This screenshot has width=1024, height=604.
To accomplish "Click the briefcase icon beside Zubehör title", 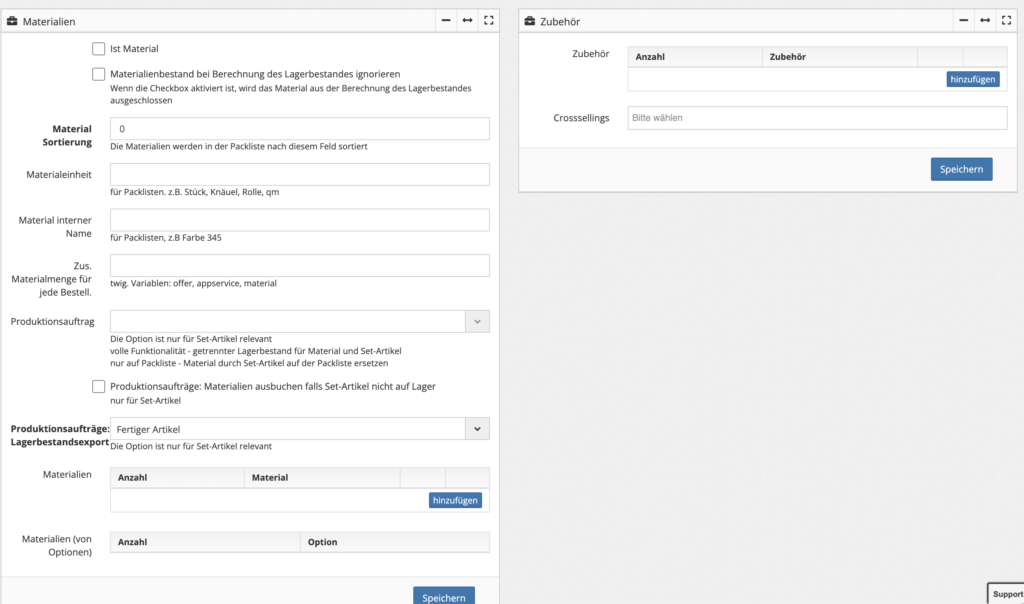I will [x=530, y=21].
